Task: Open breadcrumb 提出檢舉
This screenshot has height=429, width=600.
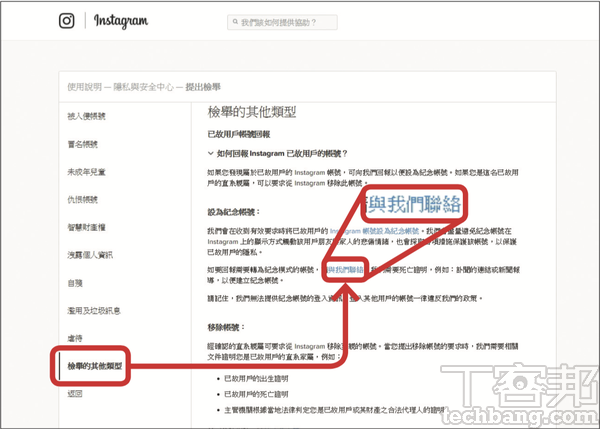Action: (x=203, y=87)
